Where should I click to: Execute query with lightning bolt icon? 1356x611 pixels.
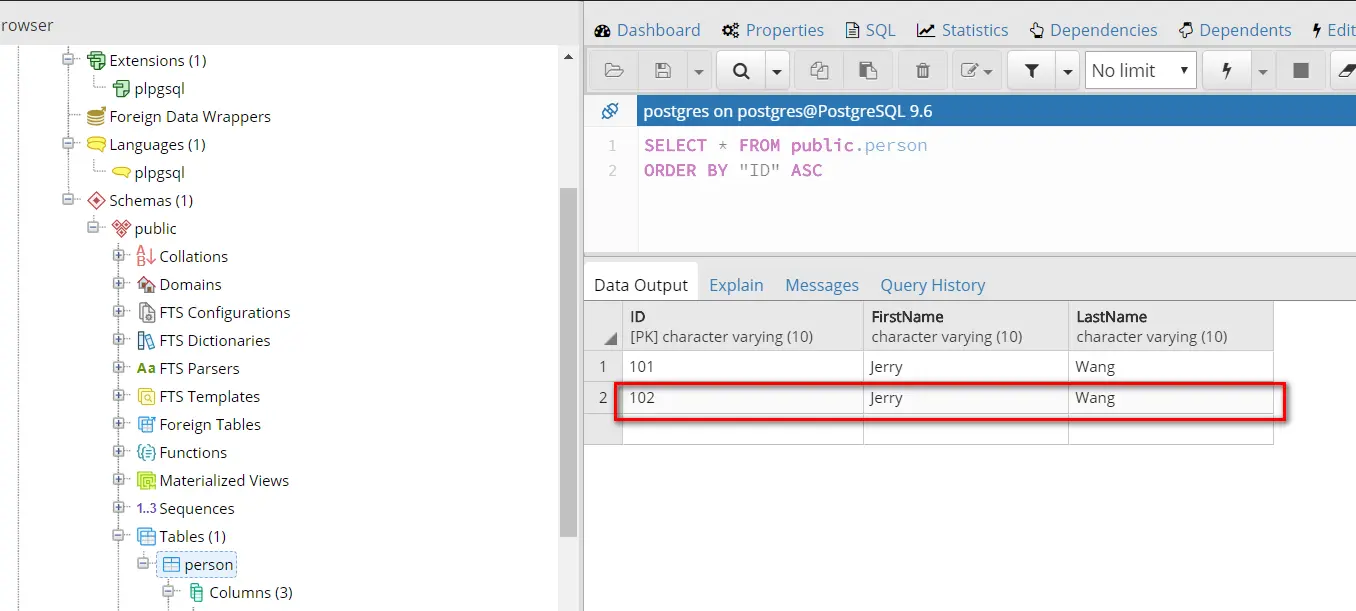1227,71
